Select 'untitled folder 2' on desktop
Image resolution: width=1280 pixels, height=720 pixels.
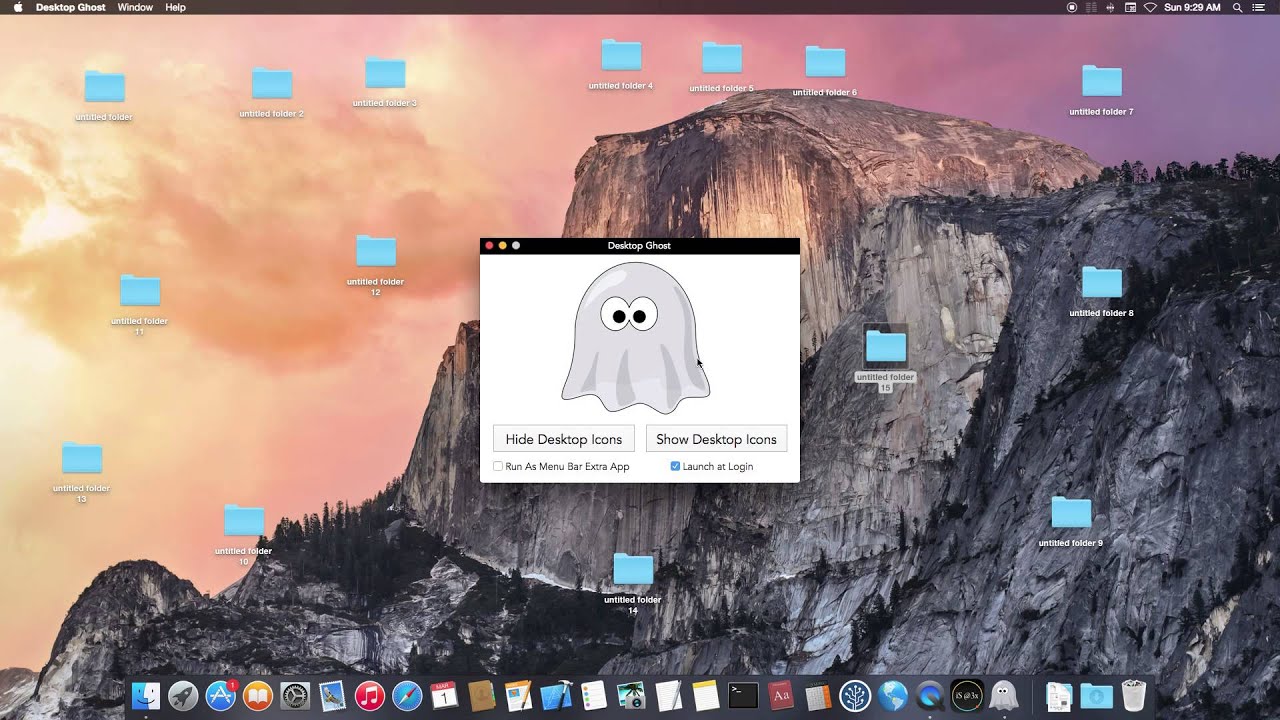tap(272, 92)
